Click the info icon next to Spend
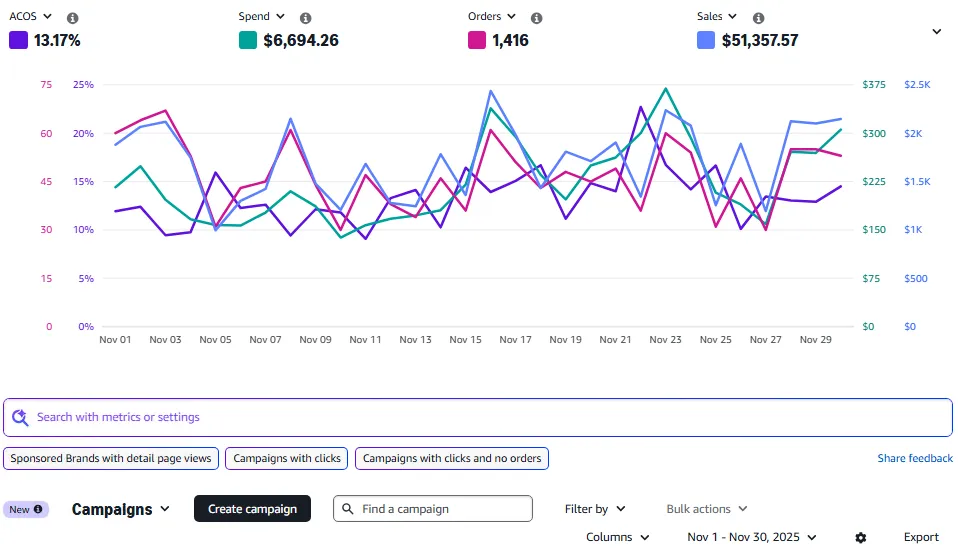 (x=306, y=18)
